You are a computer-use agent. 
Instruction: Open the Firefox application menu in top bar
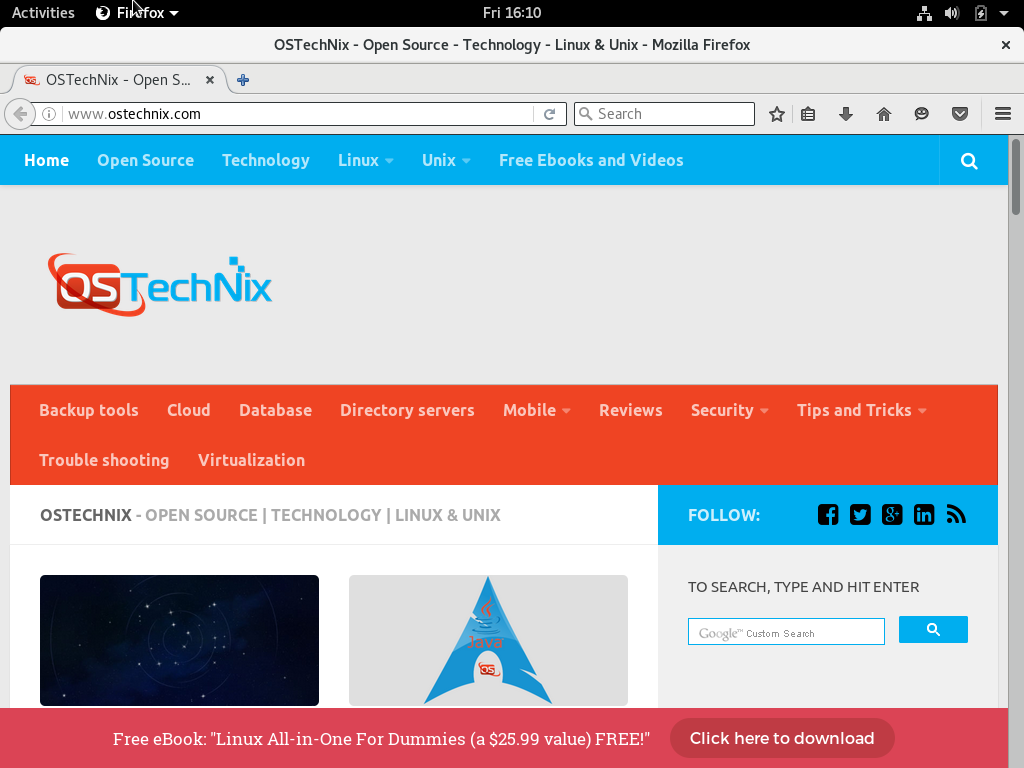coord(137,13)
